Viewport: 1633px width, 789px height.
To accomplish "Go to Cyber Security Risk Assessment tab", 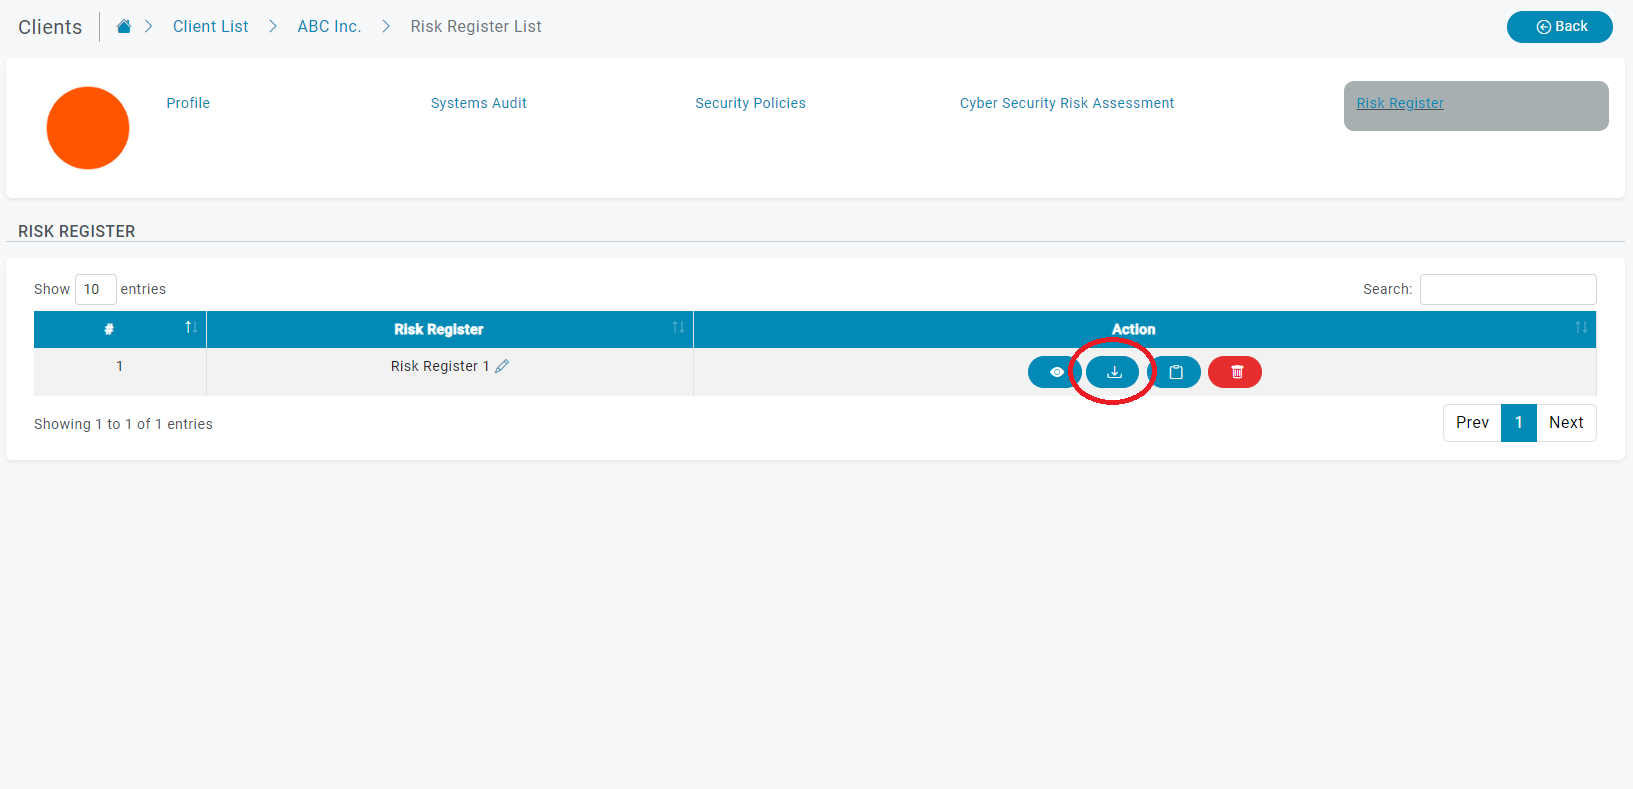I will 1066,103.
